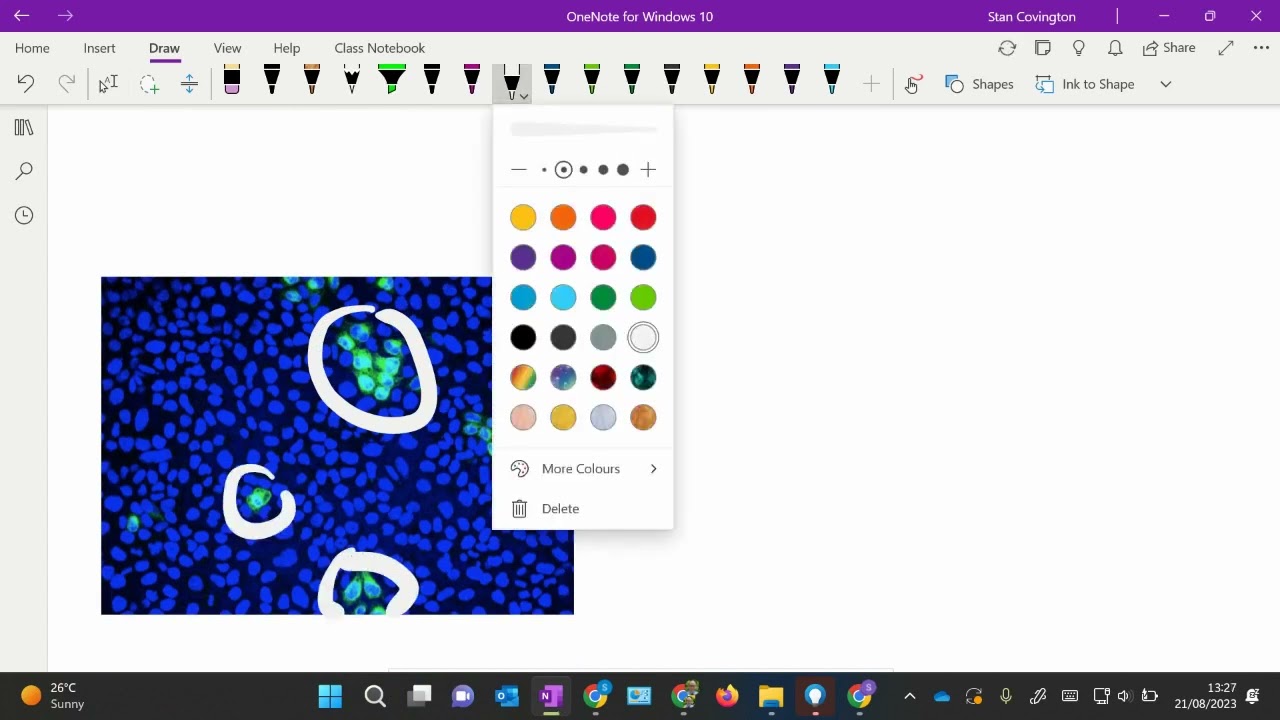Viewport: 1280px width, 720px height.
Task: Open the Windows Start menu
Action: click(330, 695)
